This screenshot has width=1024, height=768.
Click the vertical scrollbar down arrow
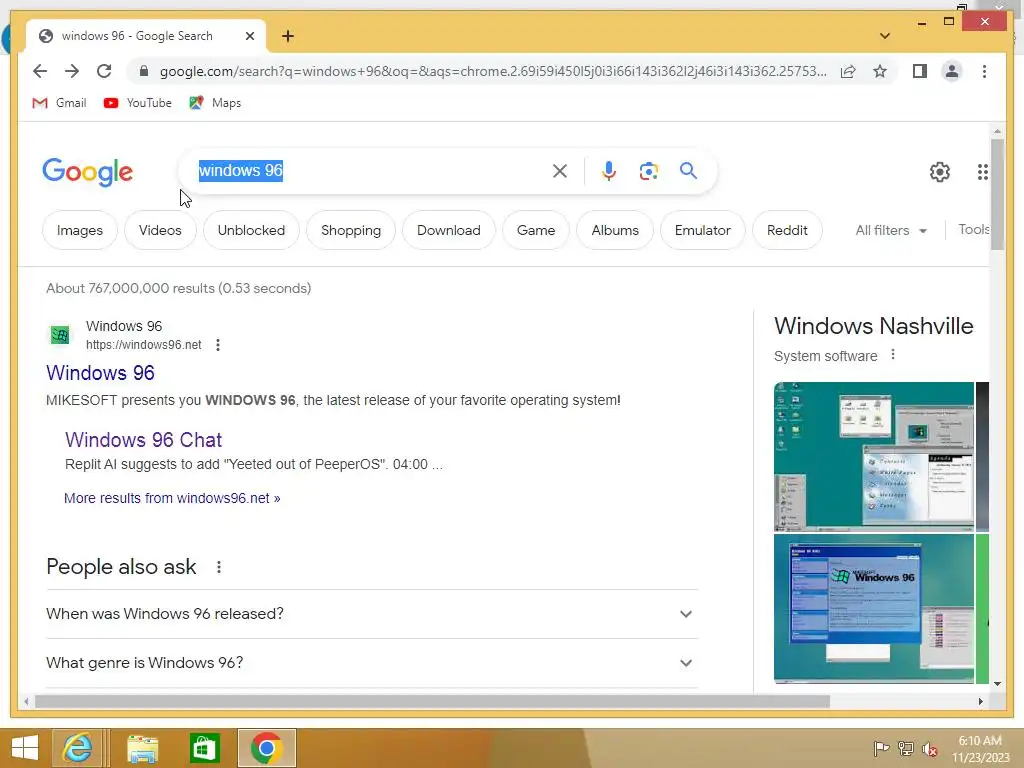(x=997, y=684)
